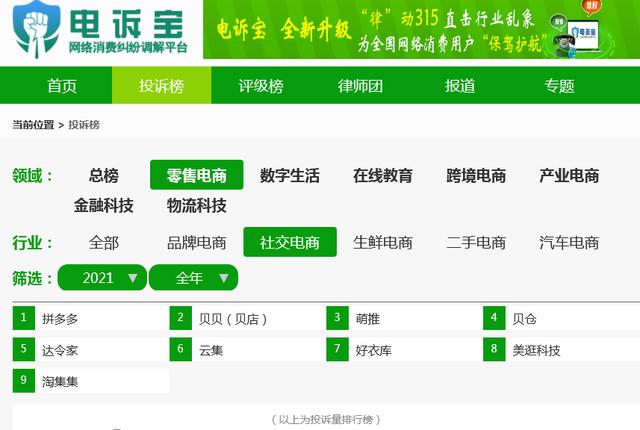640x430 pixels.
Task: Open rank 1 entry 拼多多
Action: tap(91, 318)
